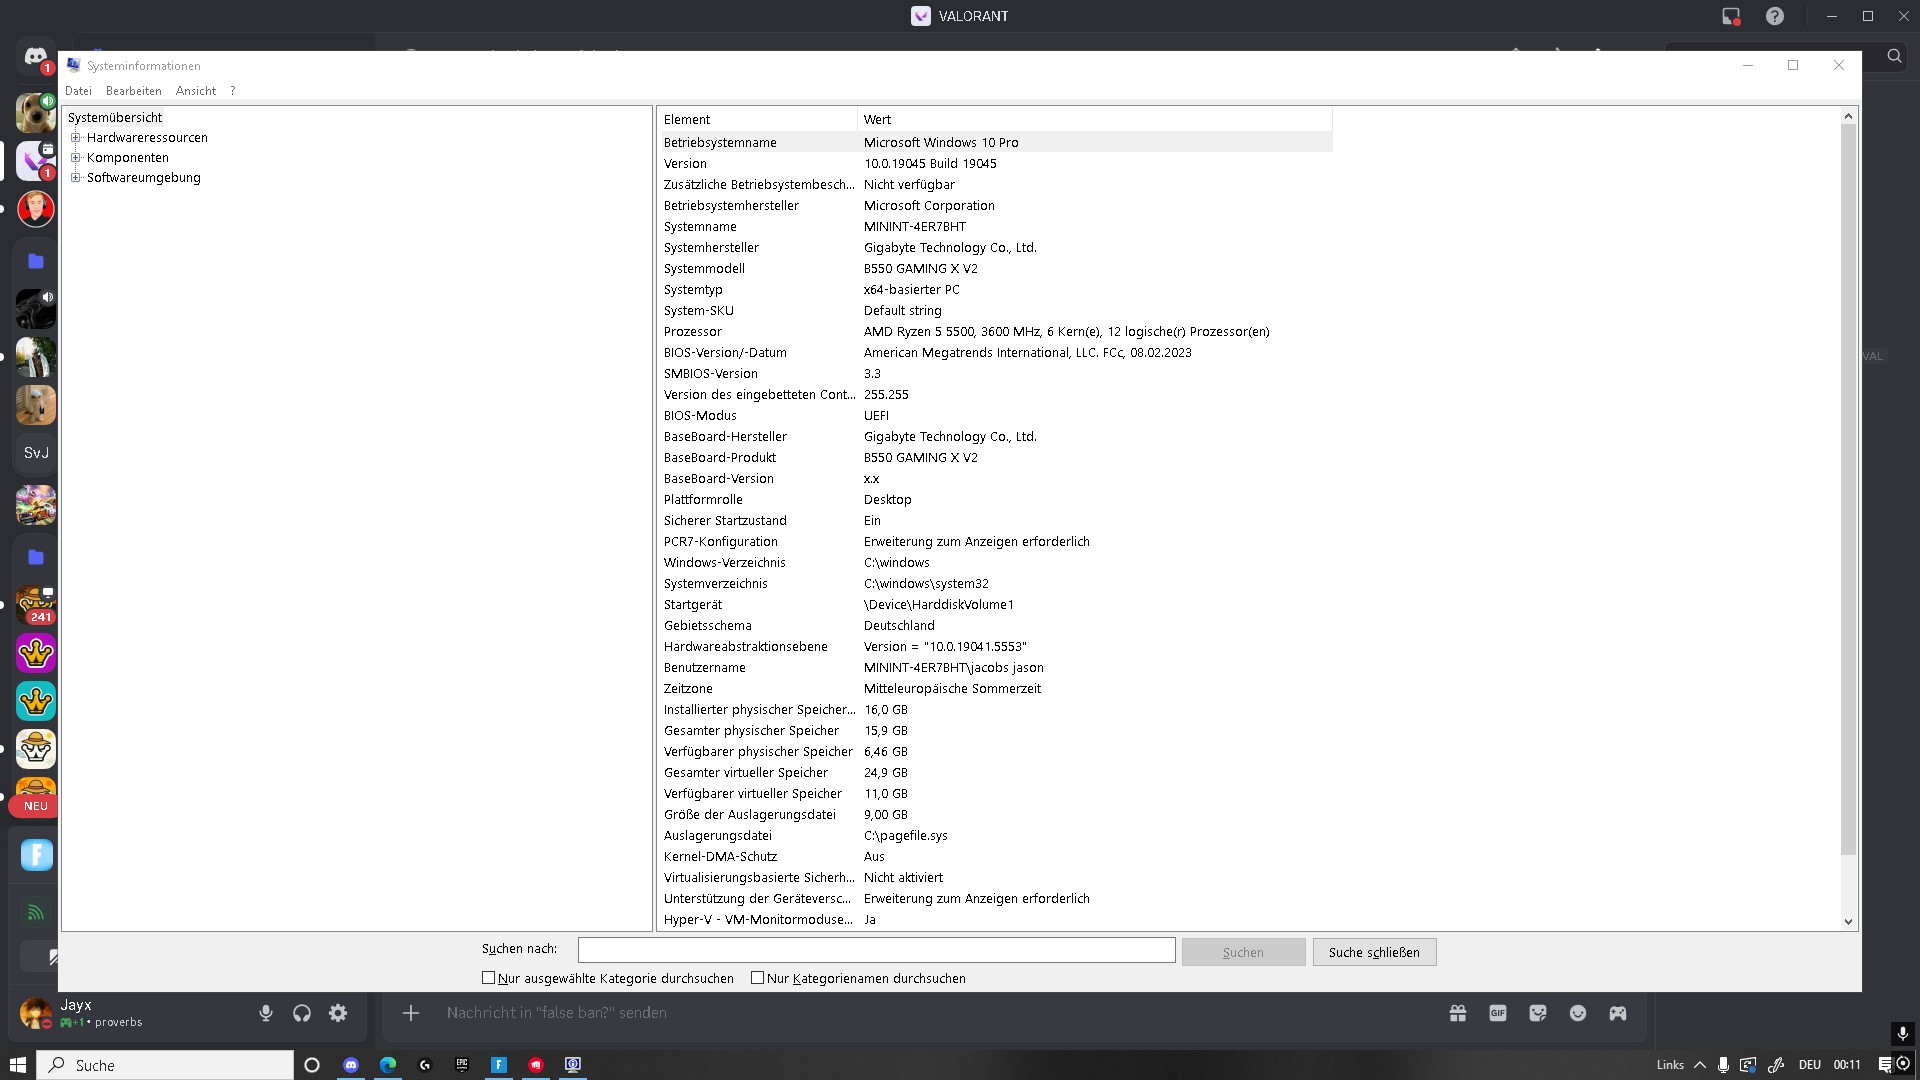
Task: Open the ? help menu
Action: click(233, 90)
